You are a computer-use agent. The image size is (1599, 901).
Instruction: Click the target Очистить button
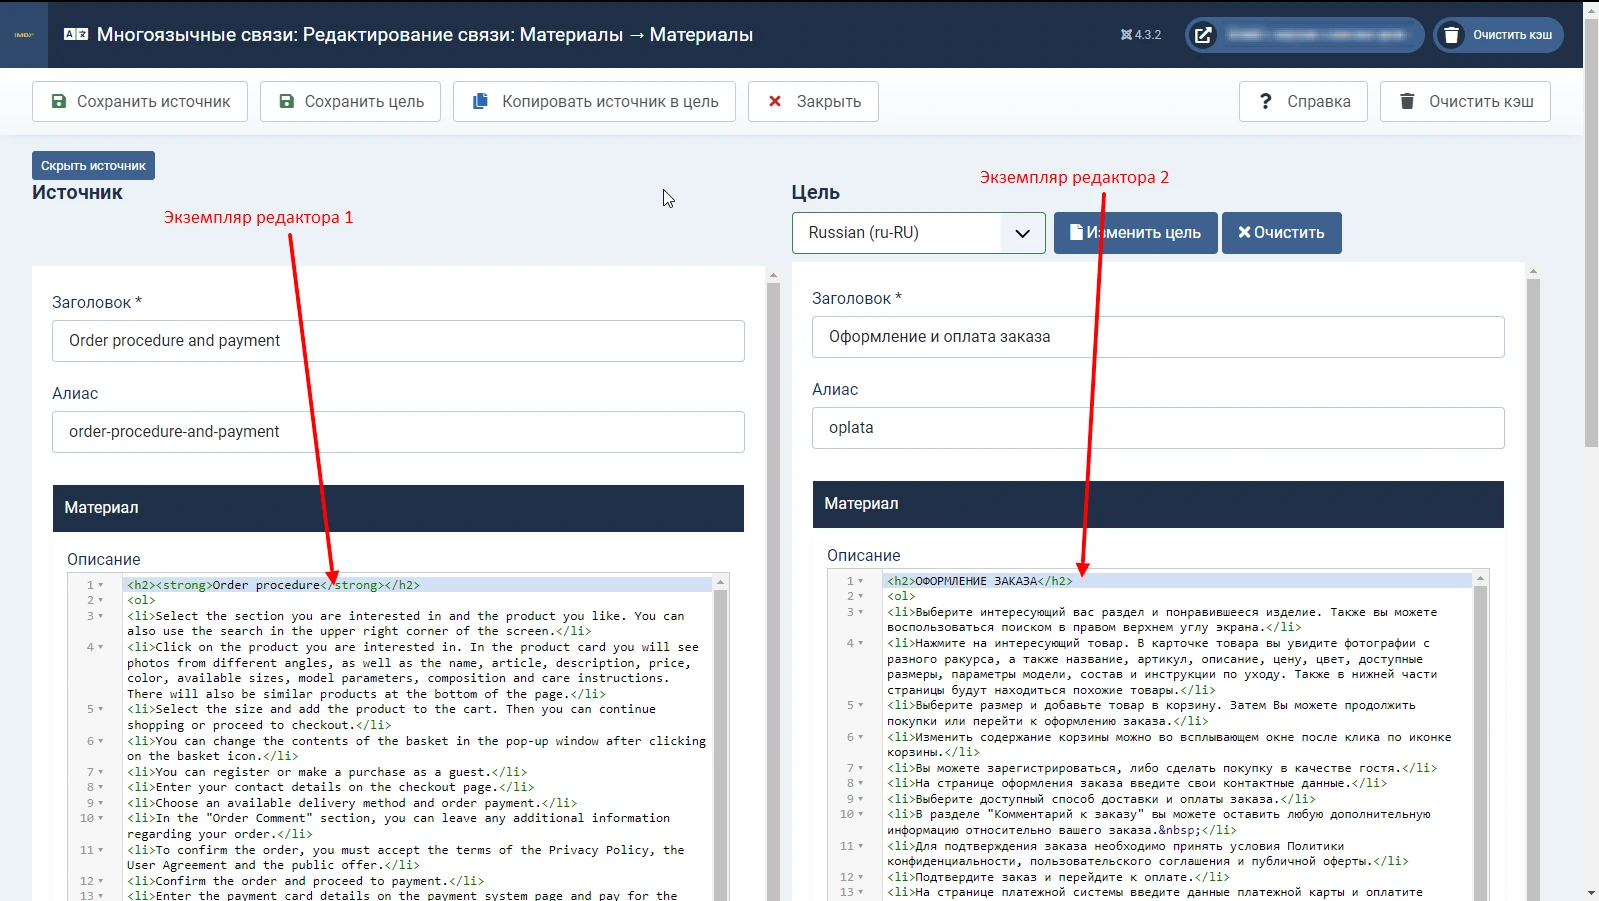click(x=1282, y=233)
